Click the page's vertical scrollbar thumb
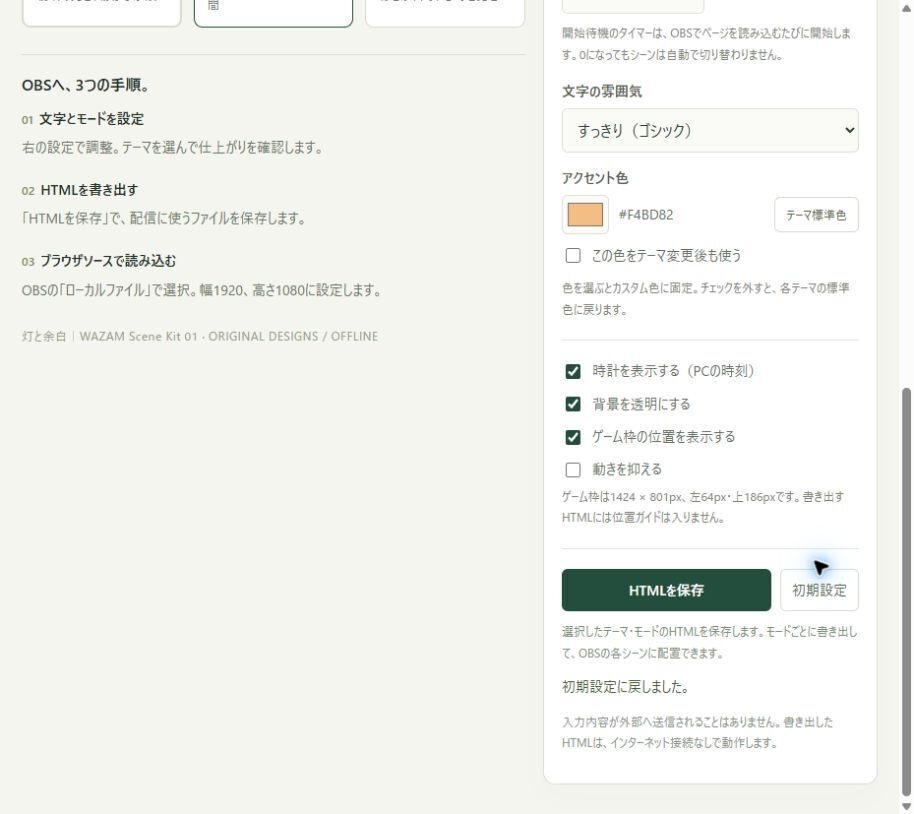Viewport: 914px width, 814px height. [906, 591]
